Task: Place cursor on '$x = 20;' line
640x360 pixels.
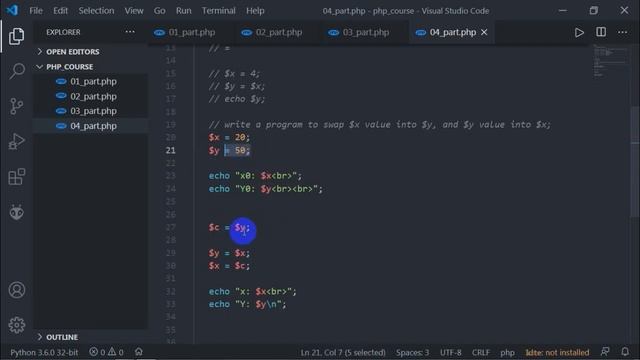Action: pos(229,137)
